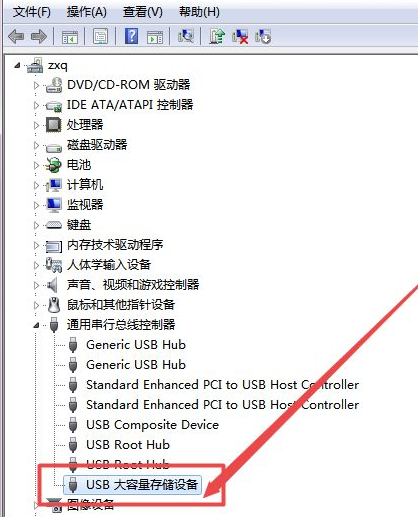Image resolution: width=418 pixels, height=517 pixels.
Task: Collapse the 通用串行总线控制器 node
Action: coord(36,325)
